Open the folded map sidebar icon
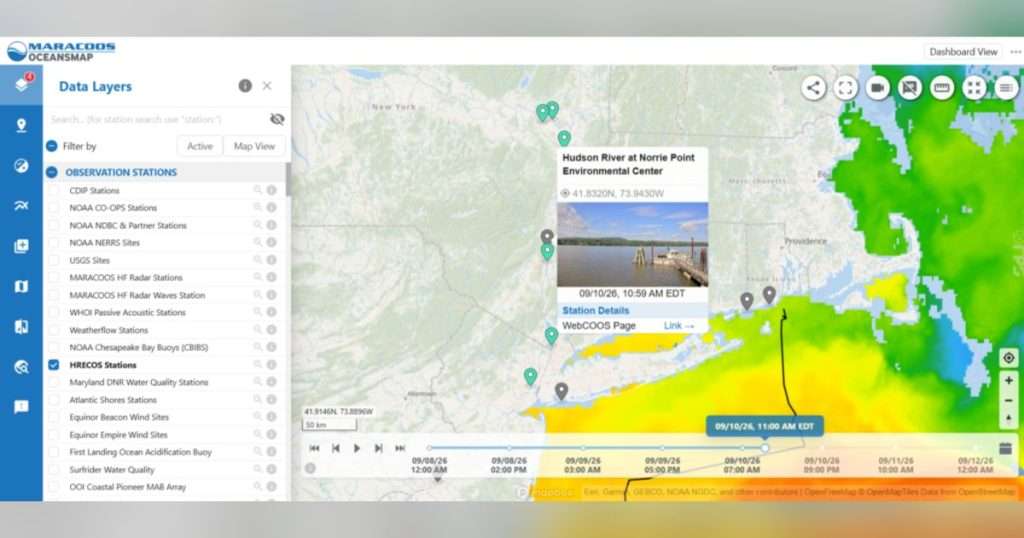The height and width of the screenshot is (538, 1024). click(21, 287)
